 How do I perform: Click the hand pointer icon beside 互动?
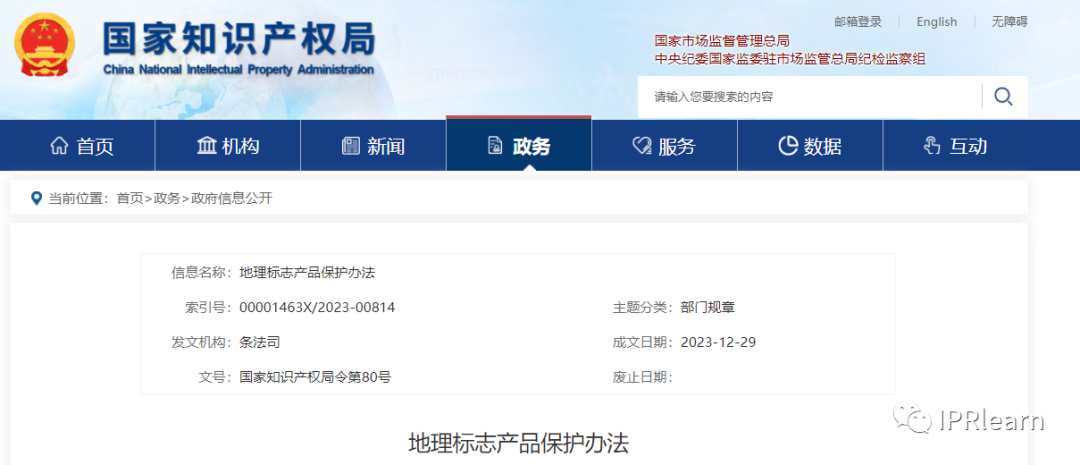pos(931,146)
